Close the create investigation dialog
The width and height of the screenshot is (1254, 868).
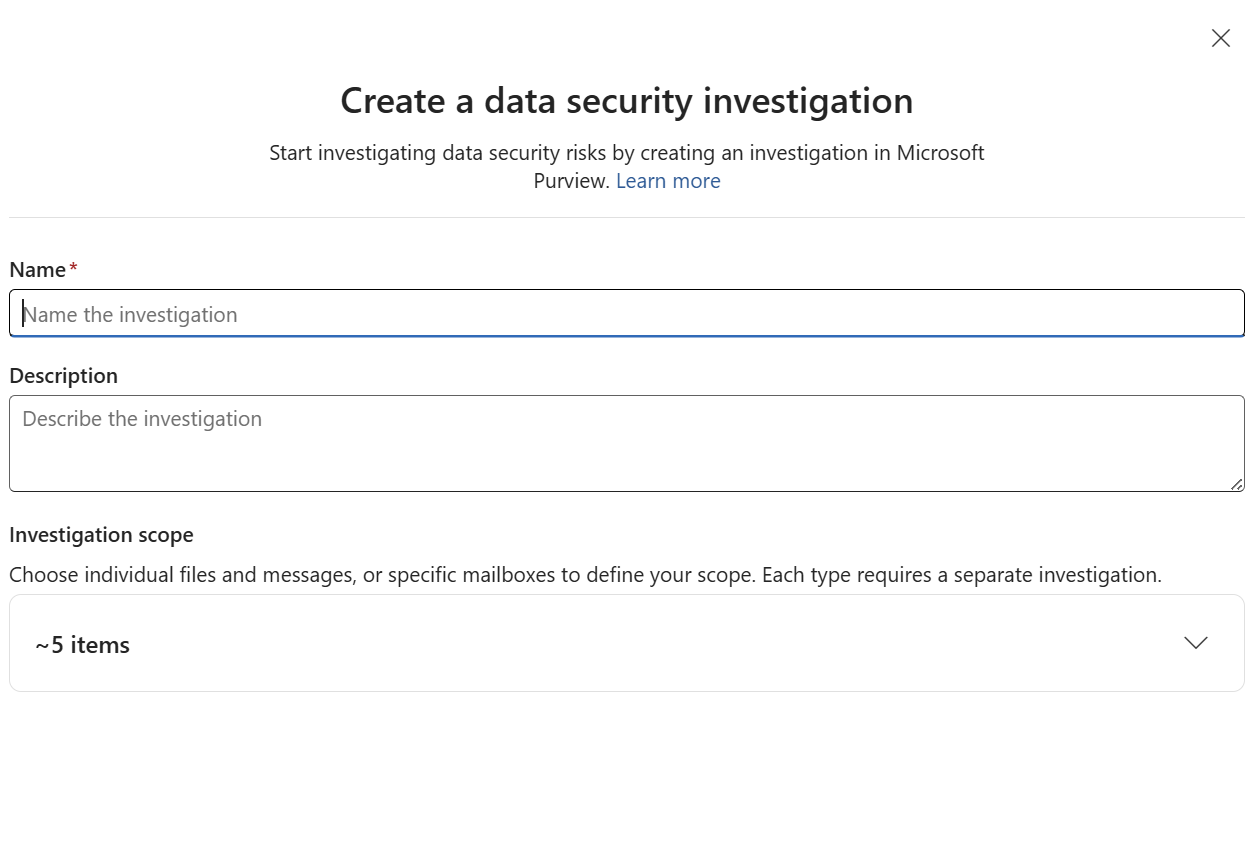pos(1220,38)
